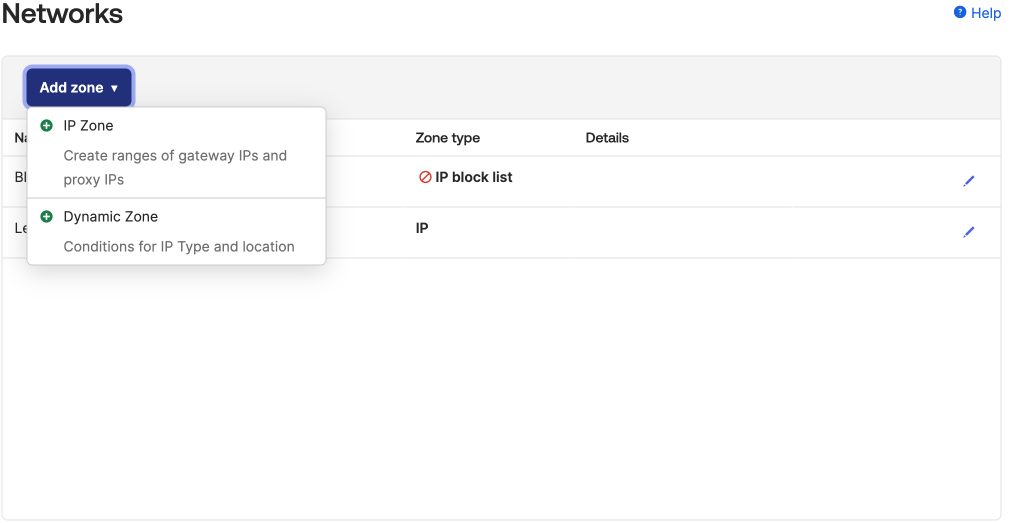
Task: Select the IP Zone menu option
Action: click(x=89, y=126)
